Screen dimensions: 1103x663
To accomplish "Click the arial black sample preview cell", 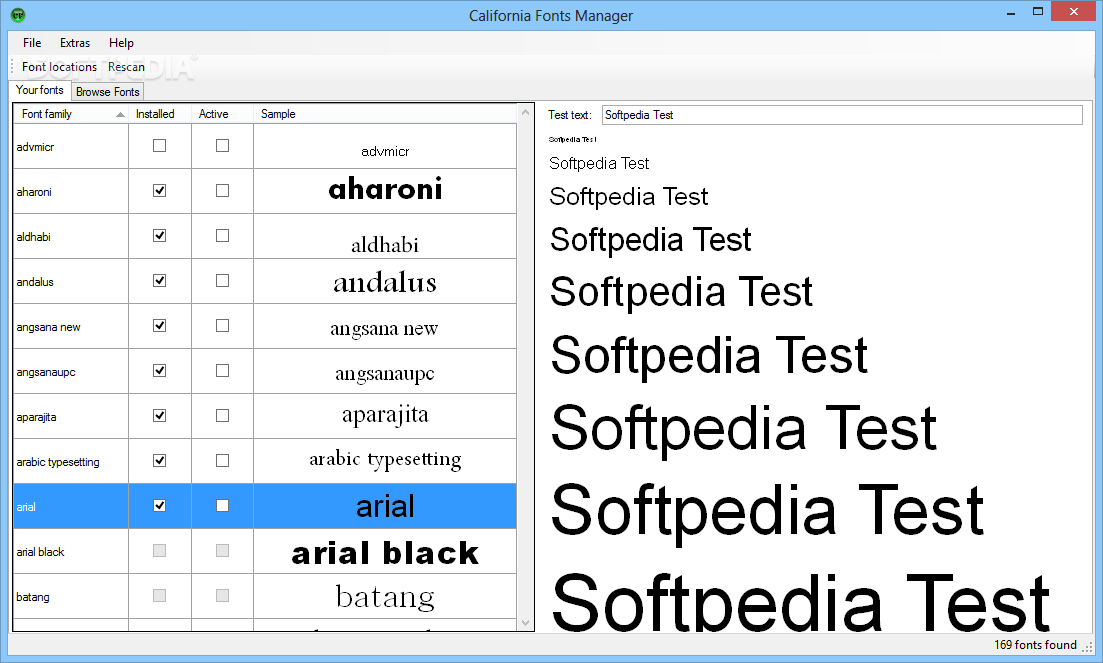I will point(385,551).
